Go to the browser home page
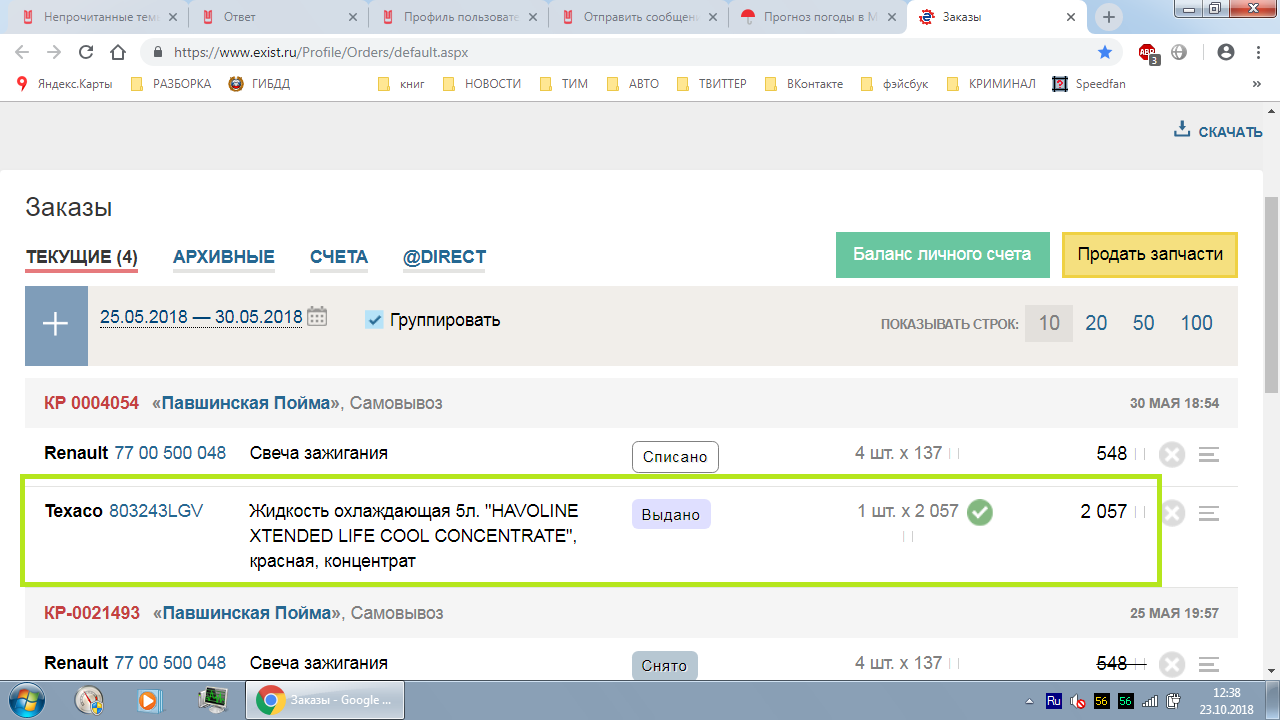Viewport: 1280px width, 720px height. pyautogui.click(x=118, y=52)
